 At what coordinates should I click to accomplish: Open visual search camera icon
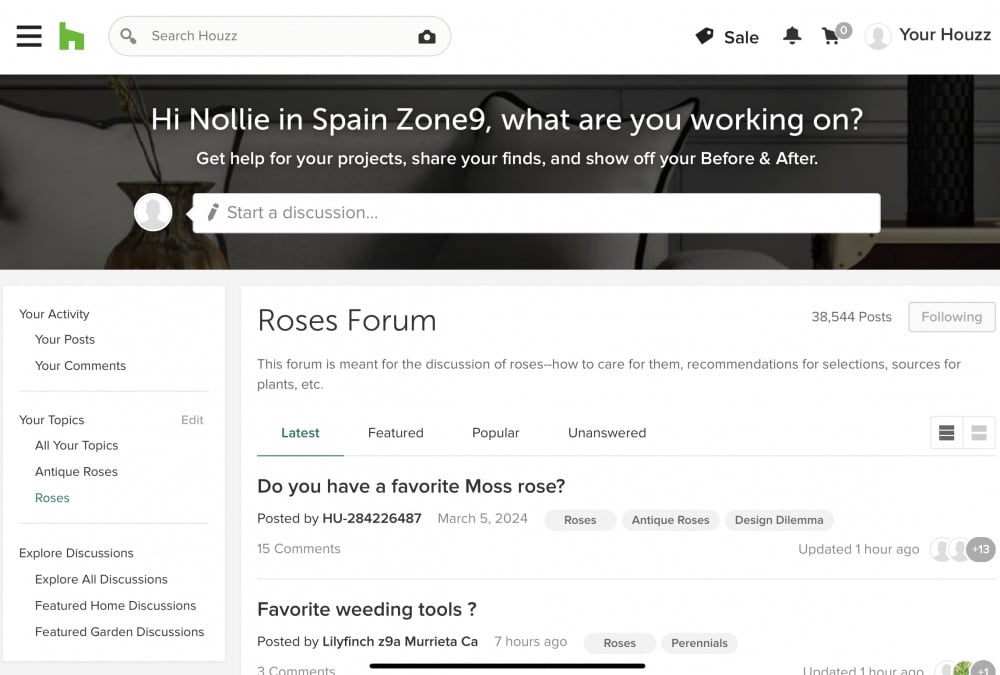pyautogui.click(x=427, y=37)
